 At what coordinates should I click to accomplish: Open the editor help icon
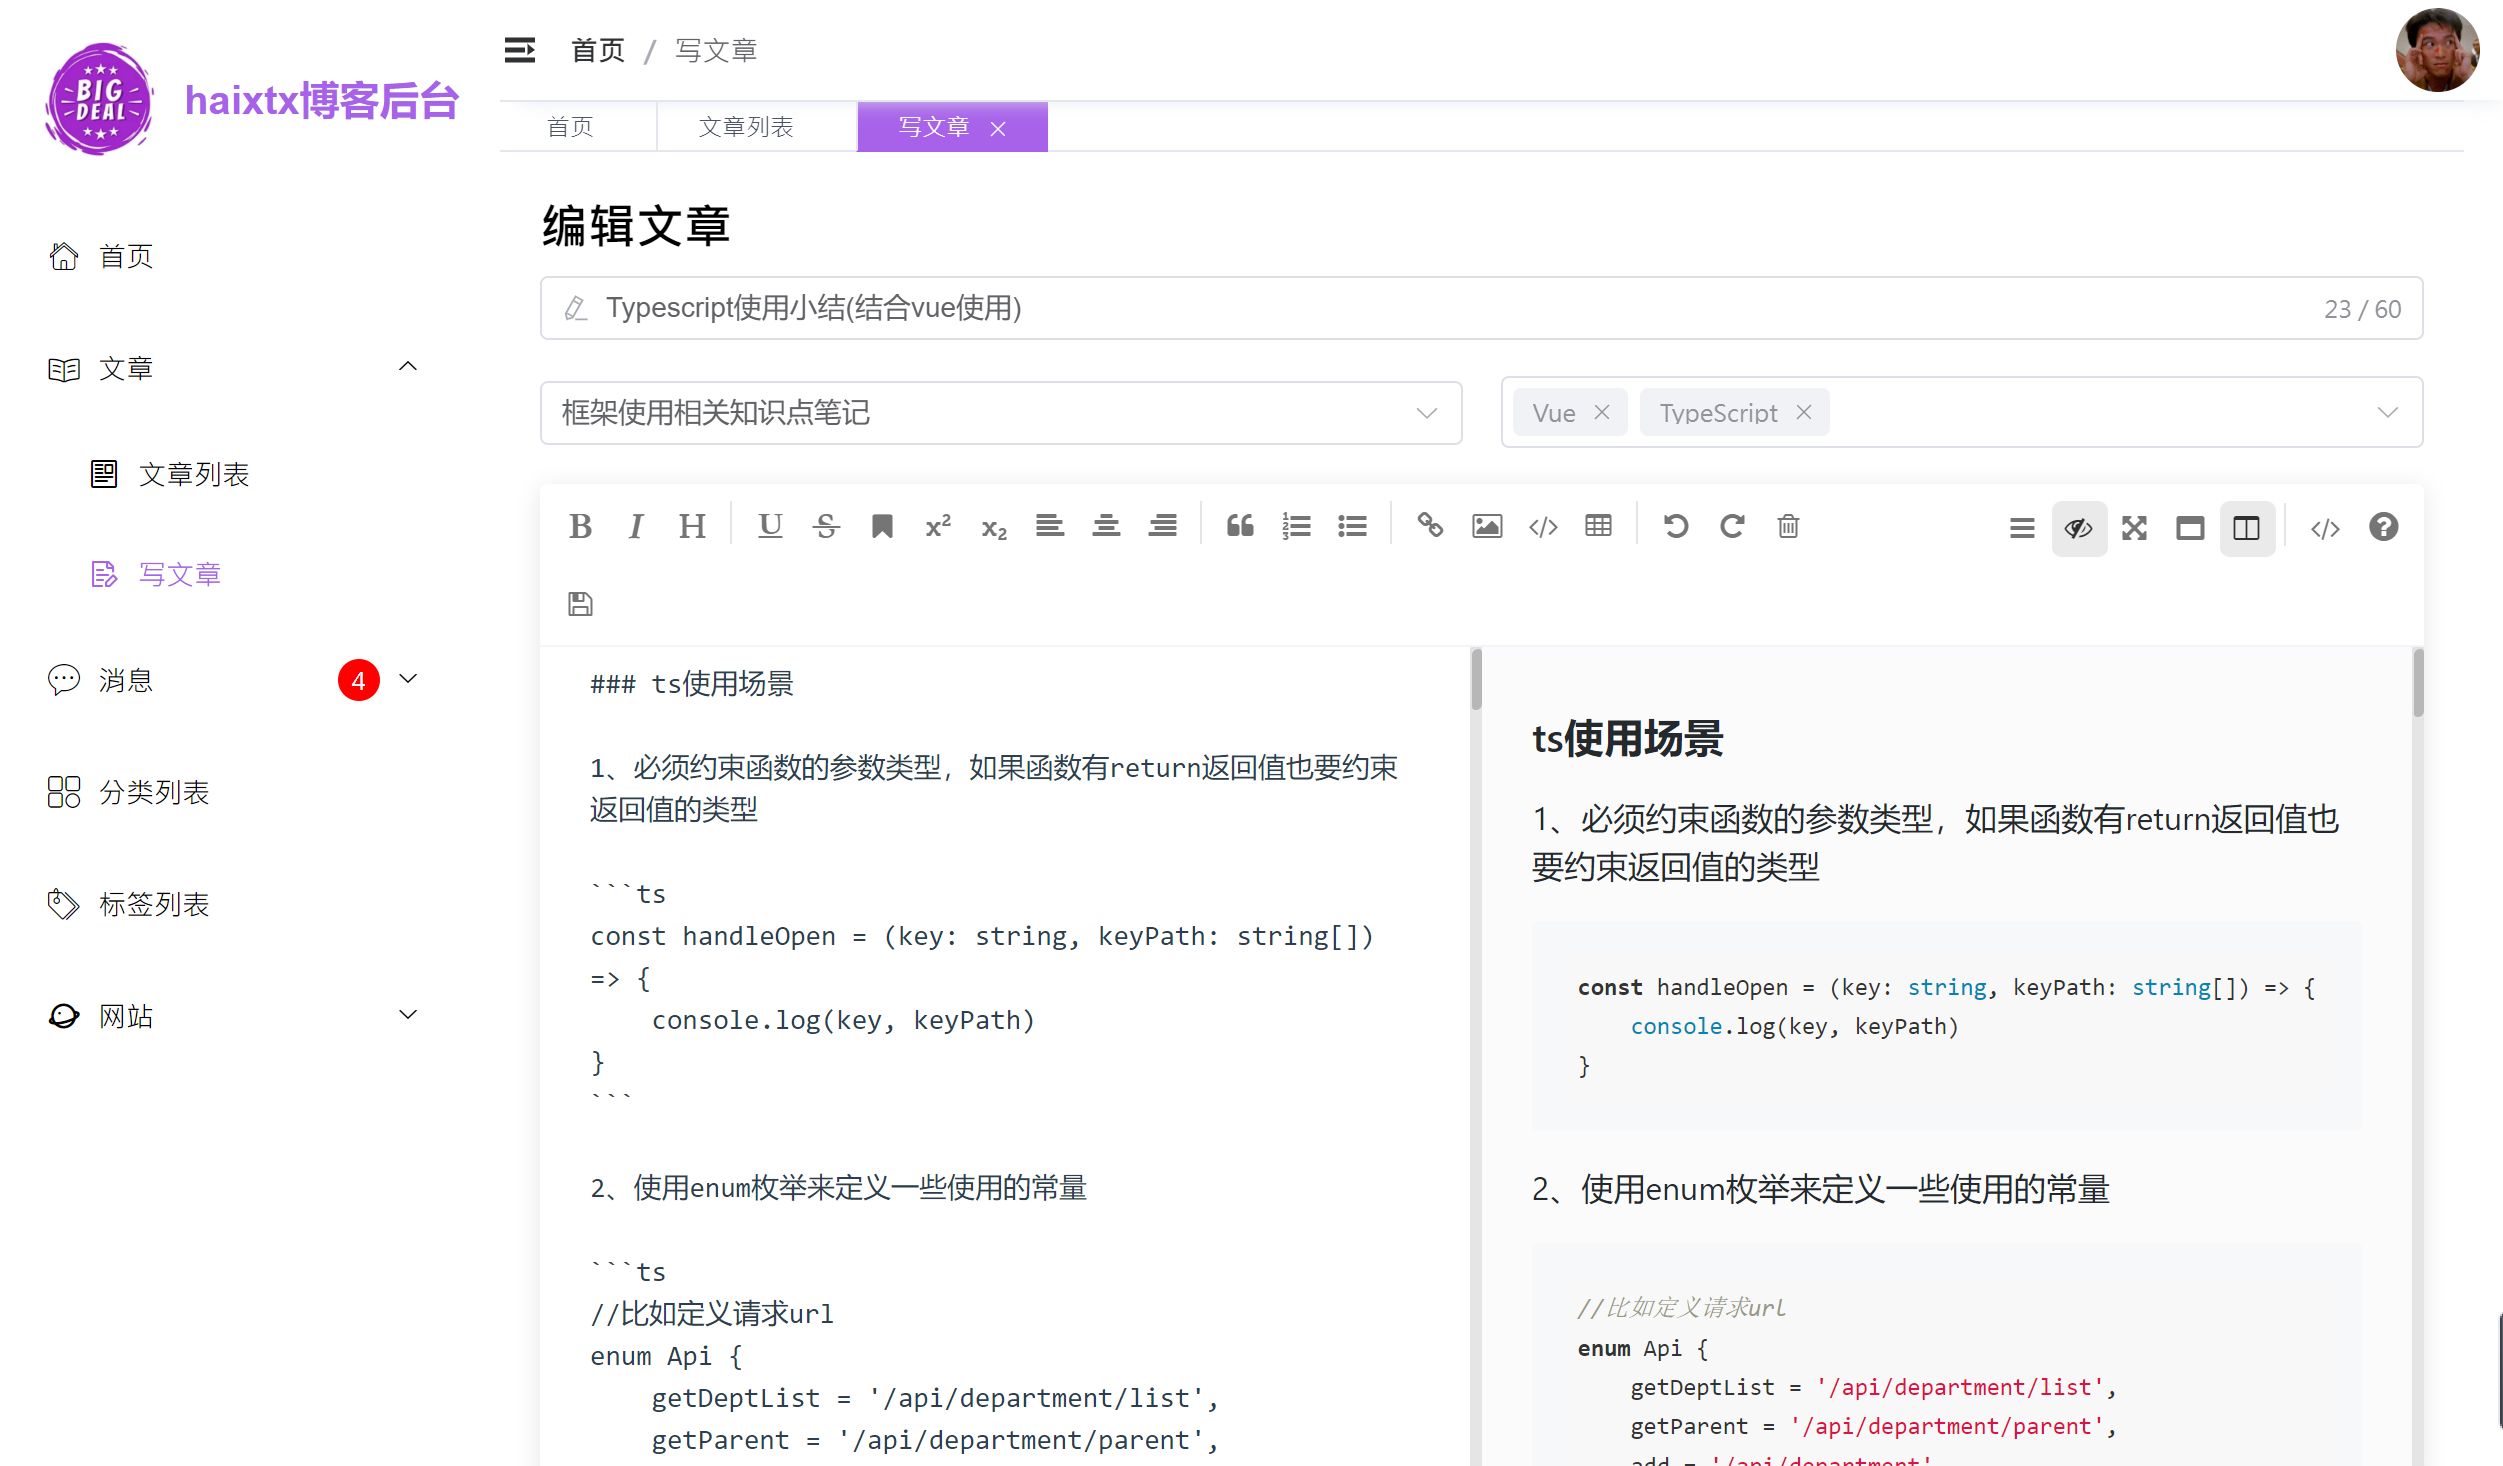(2383, 527)
